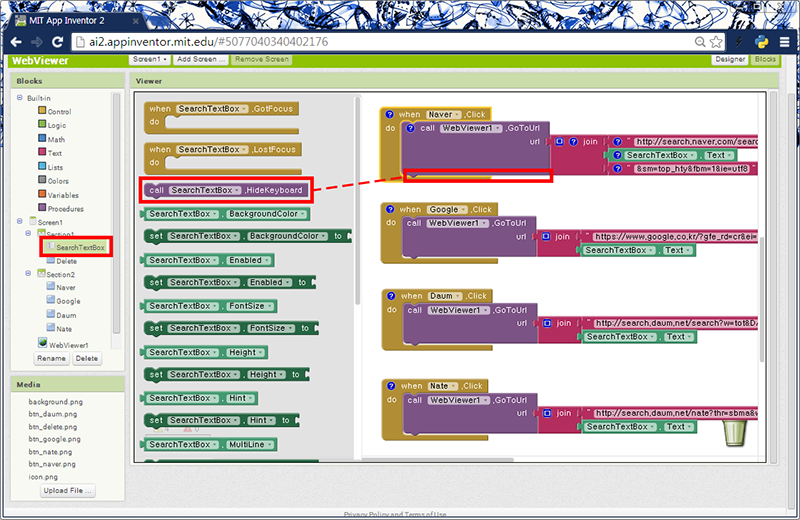The width and height of the screenshot is (800, 520).
Task: Click Upload File button in Media
Action: [67, 490]
